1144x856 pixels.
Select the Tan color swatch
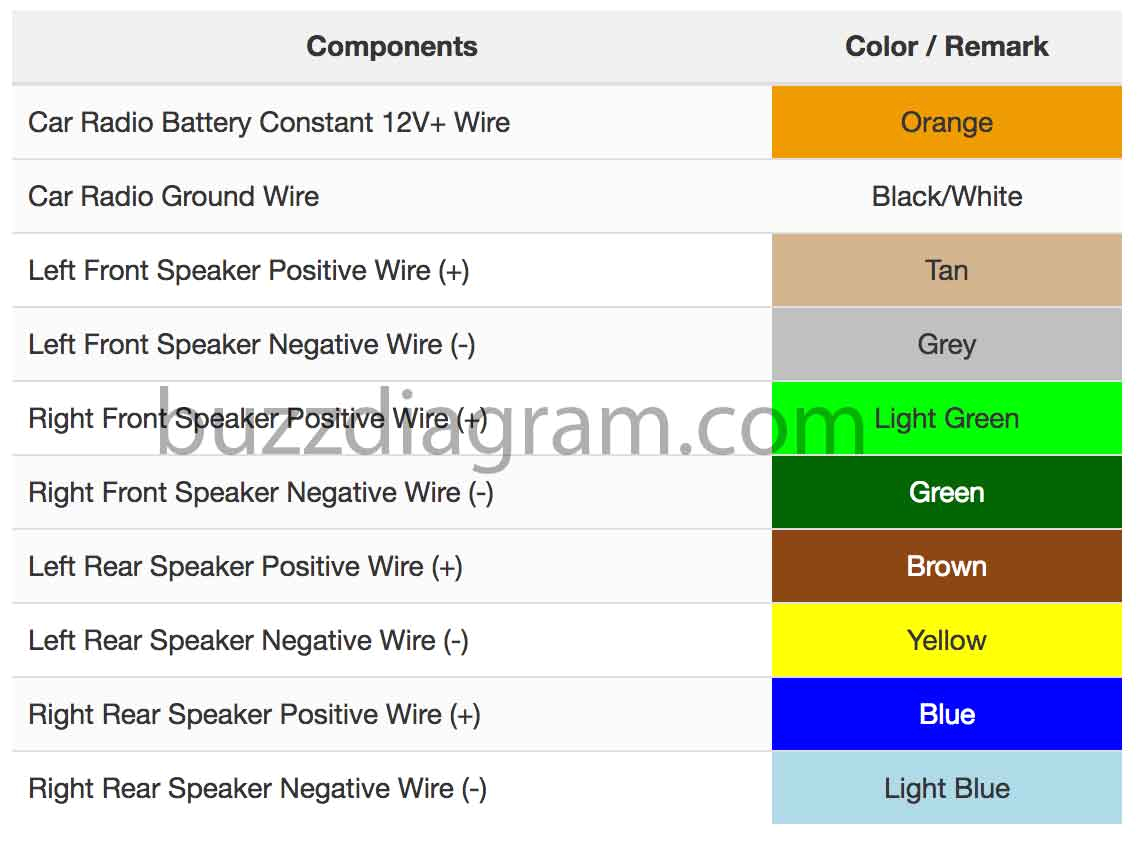(946, 270)
